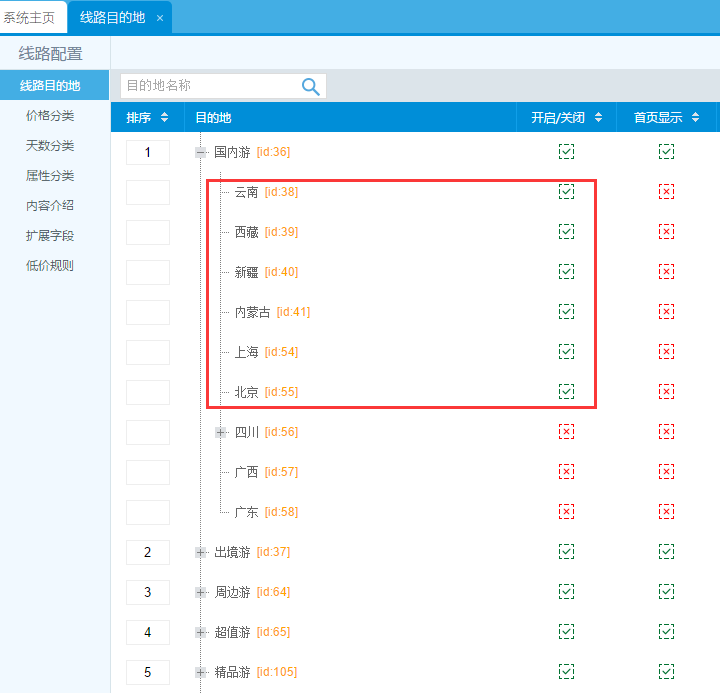Click the search magnifier icon
The height and width of the screenshot is (693, 720).
[x=310, y=87]
